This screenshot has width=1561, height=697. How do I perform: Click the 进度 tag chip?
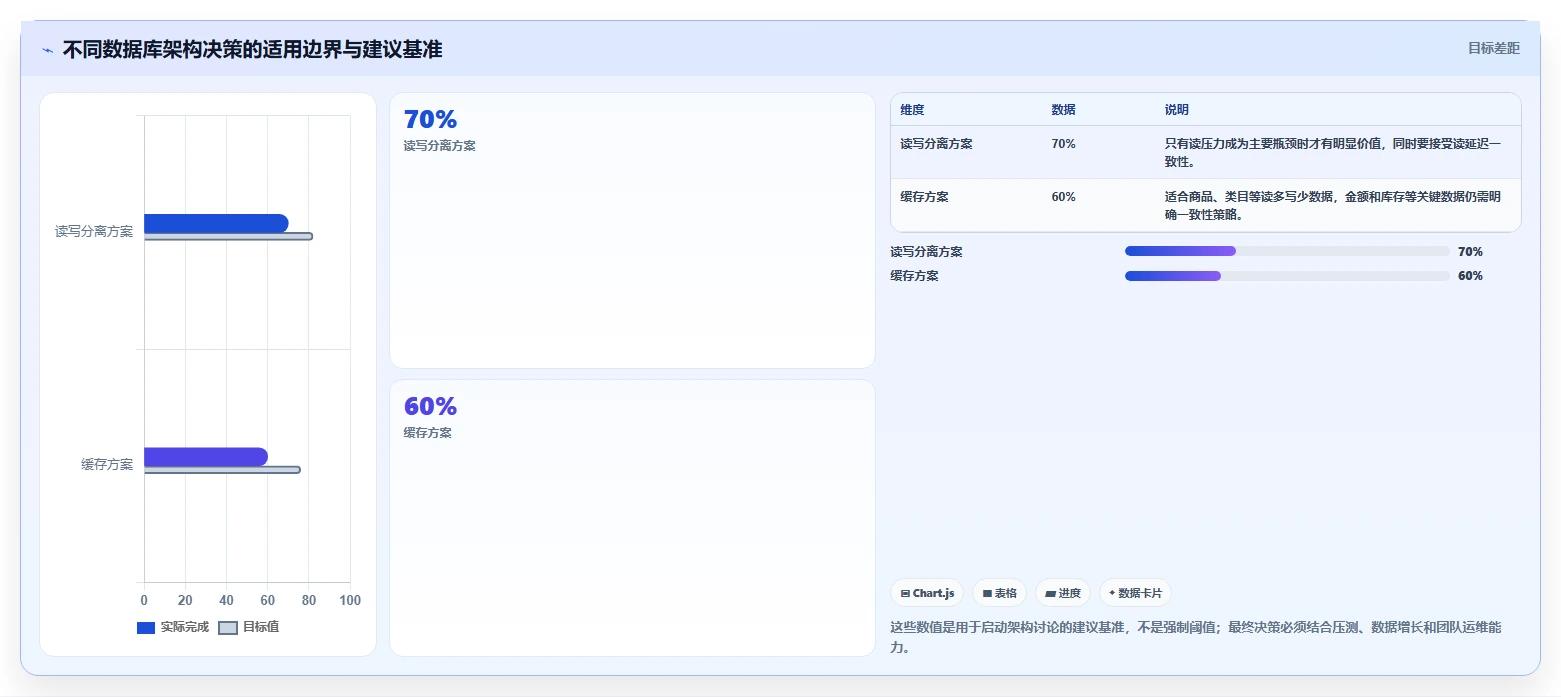tap(1063, 593)
